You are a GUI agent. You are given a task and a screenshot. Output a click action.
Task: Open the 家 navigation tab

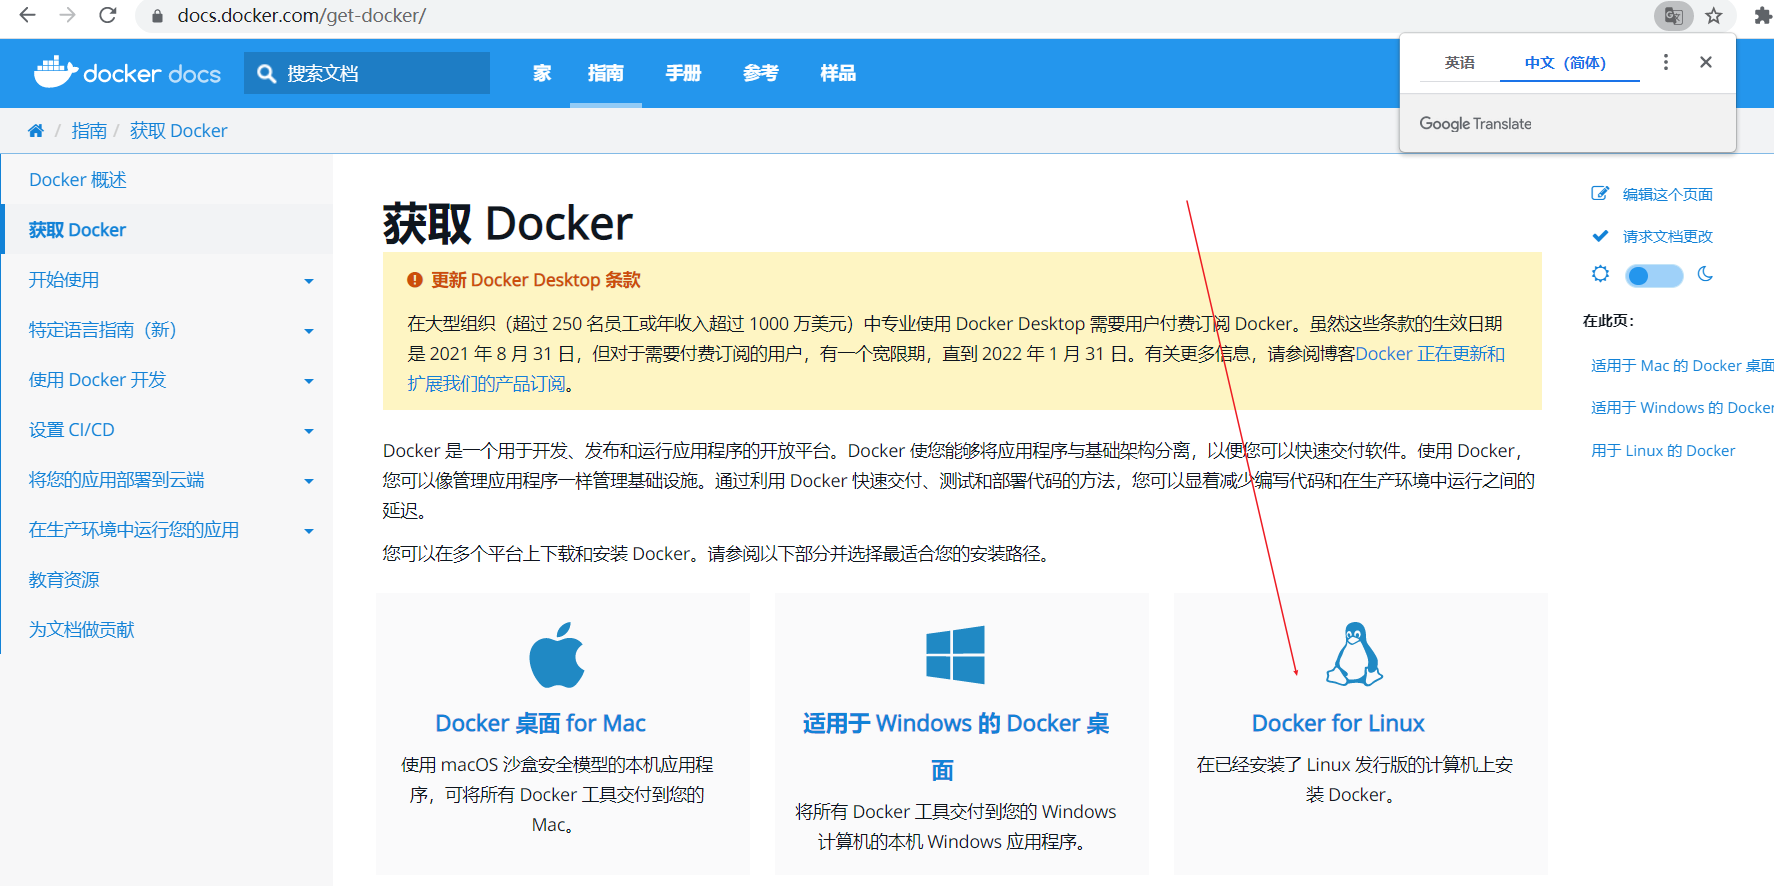coord(542,73)
